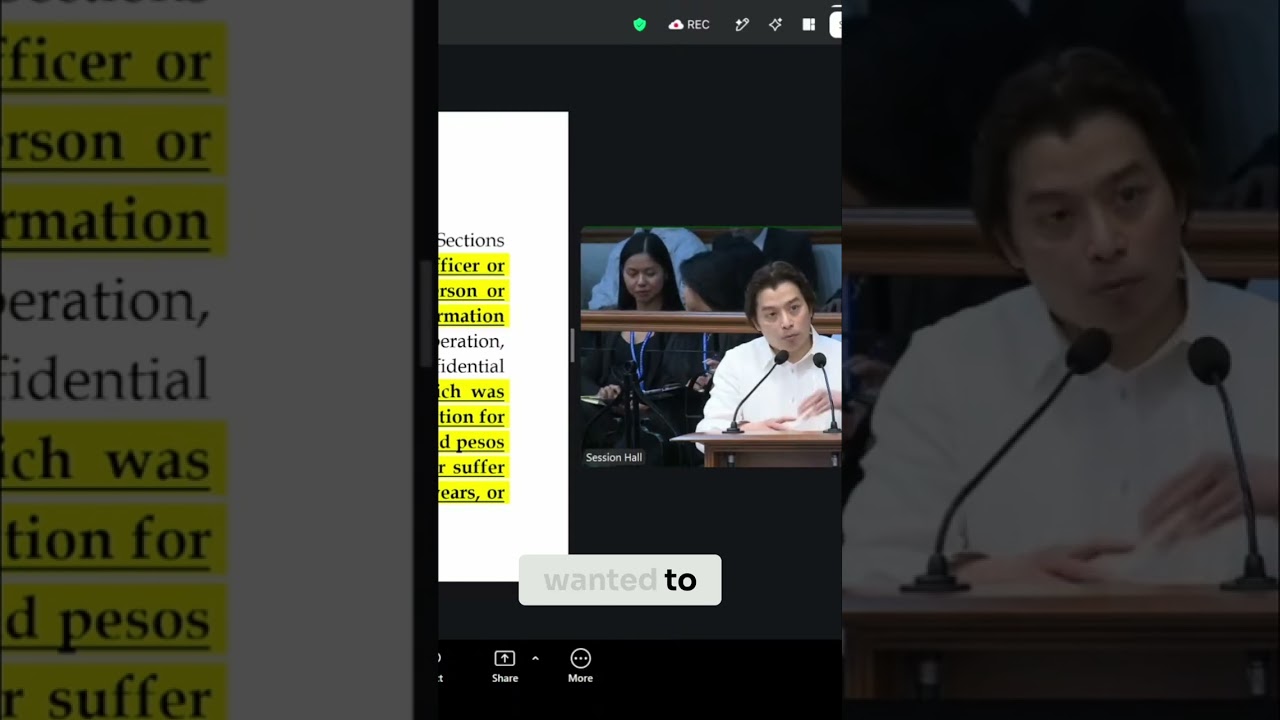Viewport: 1280px width, 720px height.
Task: Click the cloud REC recording indicator
Action: point(689,25)
